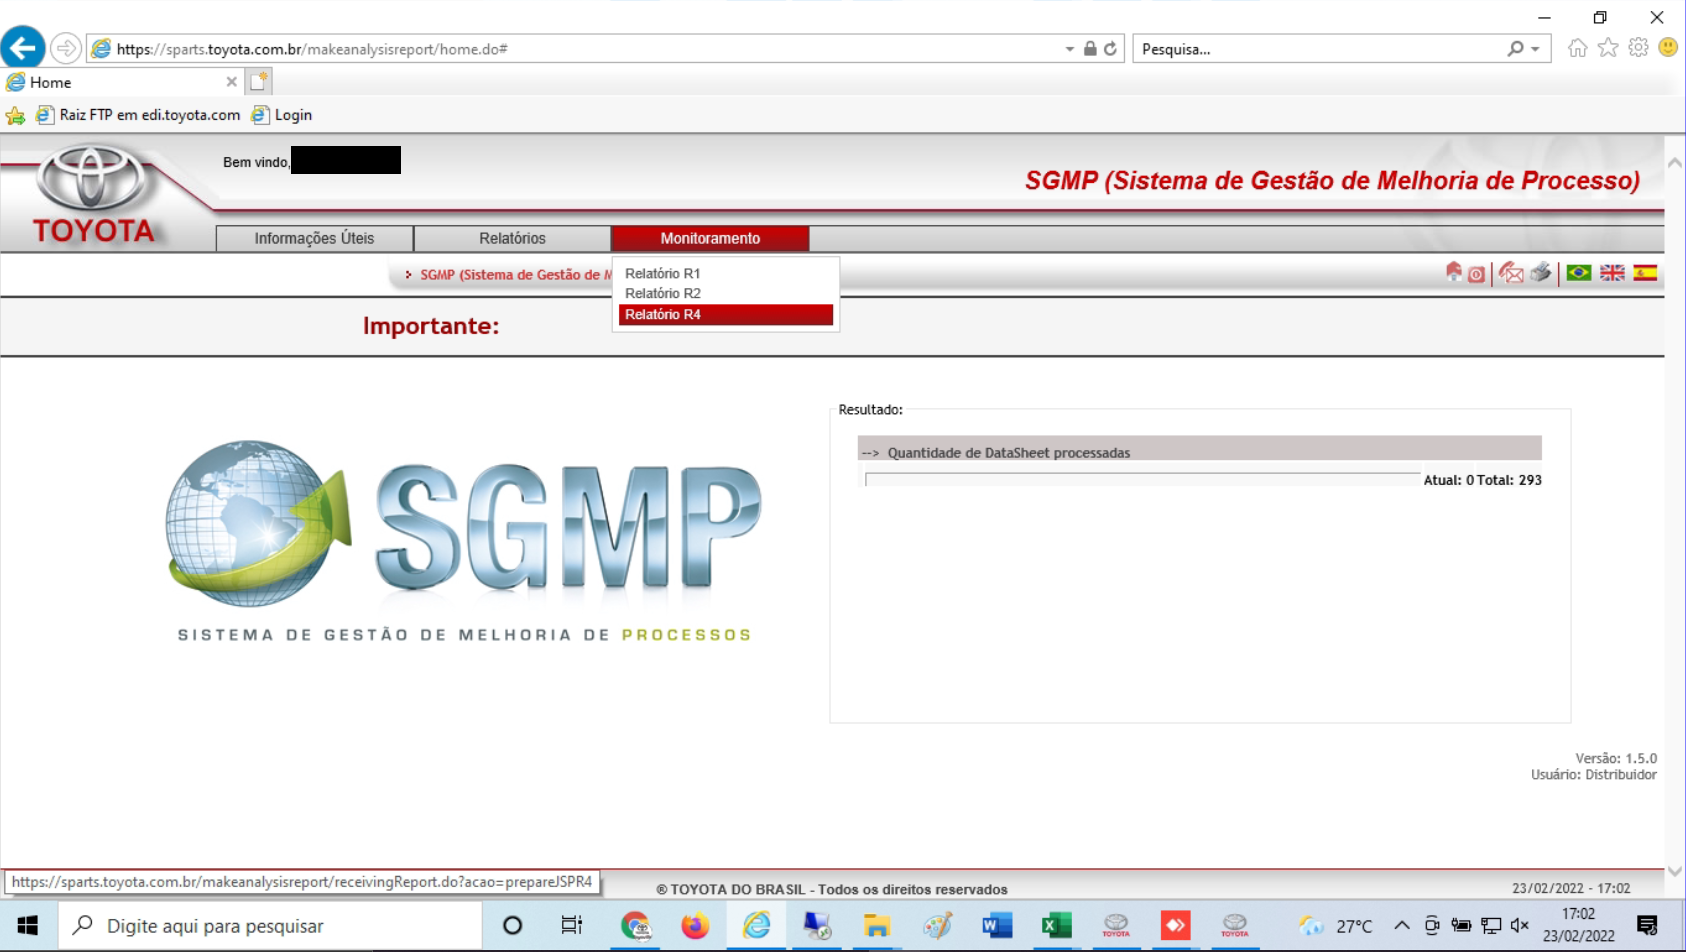Open Task View on the taskbar
The width and height of the screenshot is (1686, 952).
572,926
